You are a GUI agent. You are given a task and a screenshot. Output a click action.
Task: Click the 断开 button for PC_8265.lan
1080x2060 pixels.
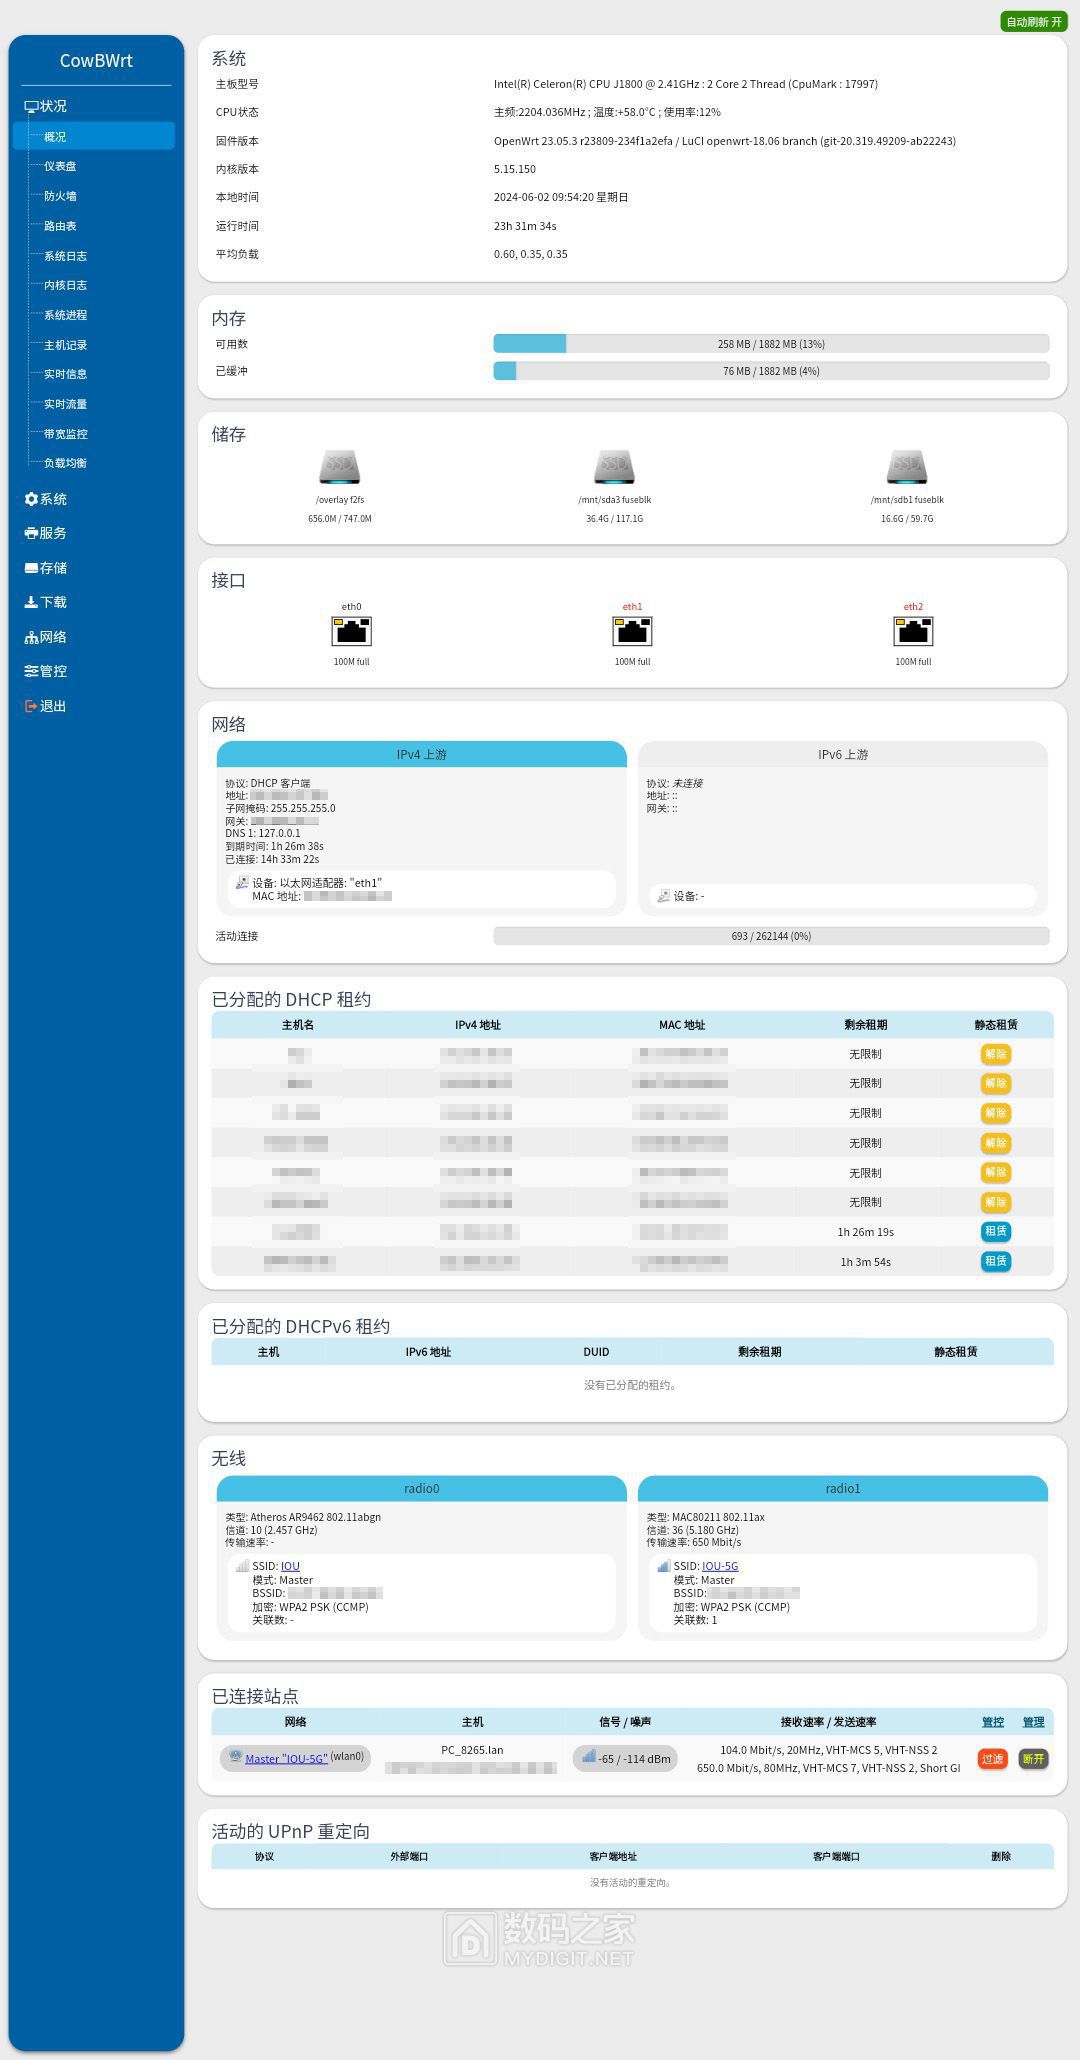click(1033, 1759)
